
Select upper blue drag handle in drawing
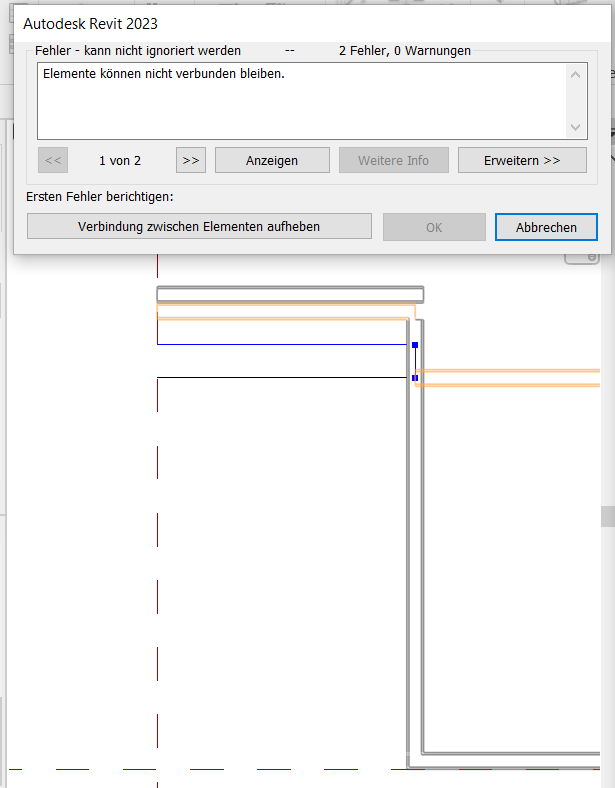(x=415, y=345)
